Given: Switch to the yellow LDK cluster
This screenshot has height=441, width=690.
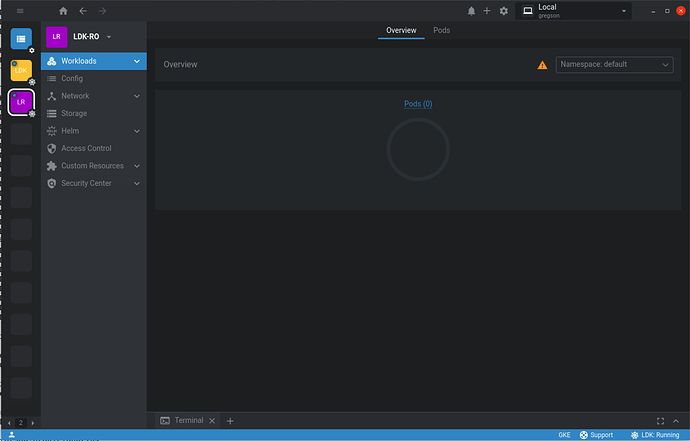Looking at the screenshot, I should pos(21,70).
